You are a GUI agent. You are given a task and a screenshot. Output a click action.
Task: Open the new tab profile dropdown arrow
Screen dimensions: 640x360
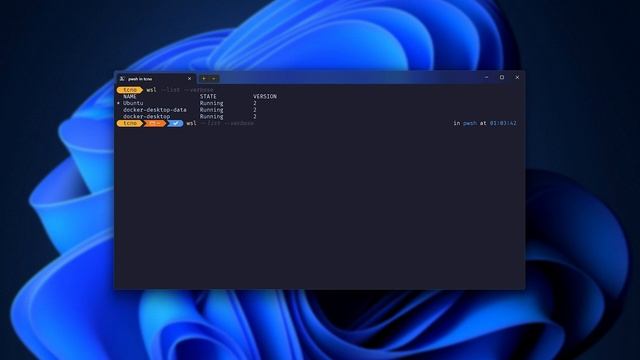(x=213, y=78)
